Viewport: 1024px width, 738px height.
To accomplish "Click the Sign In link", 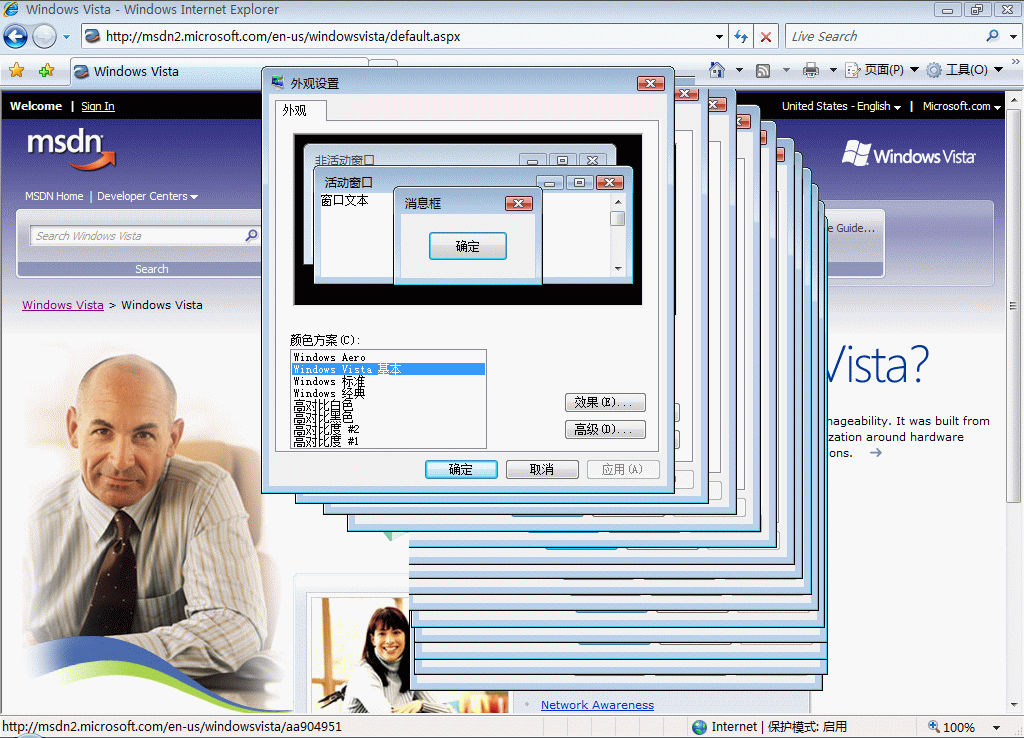I will [98, 106].
